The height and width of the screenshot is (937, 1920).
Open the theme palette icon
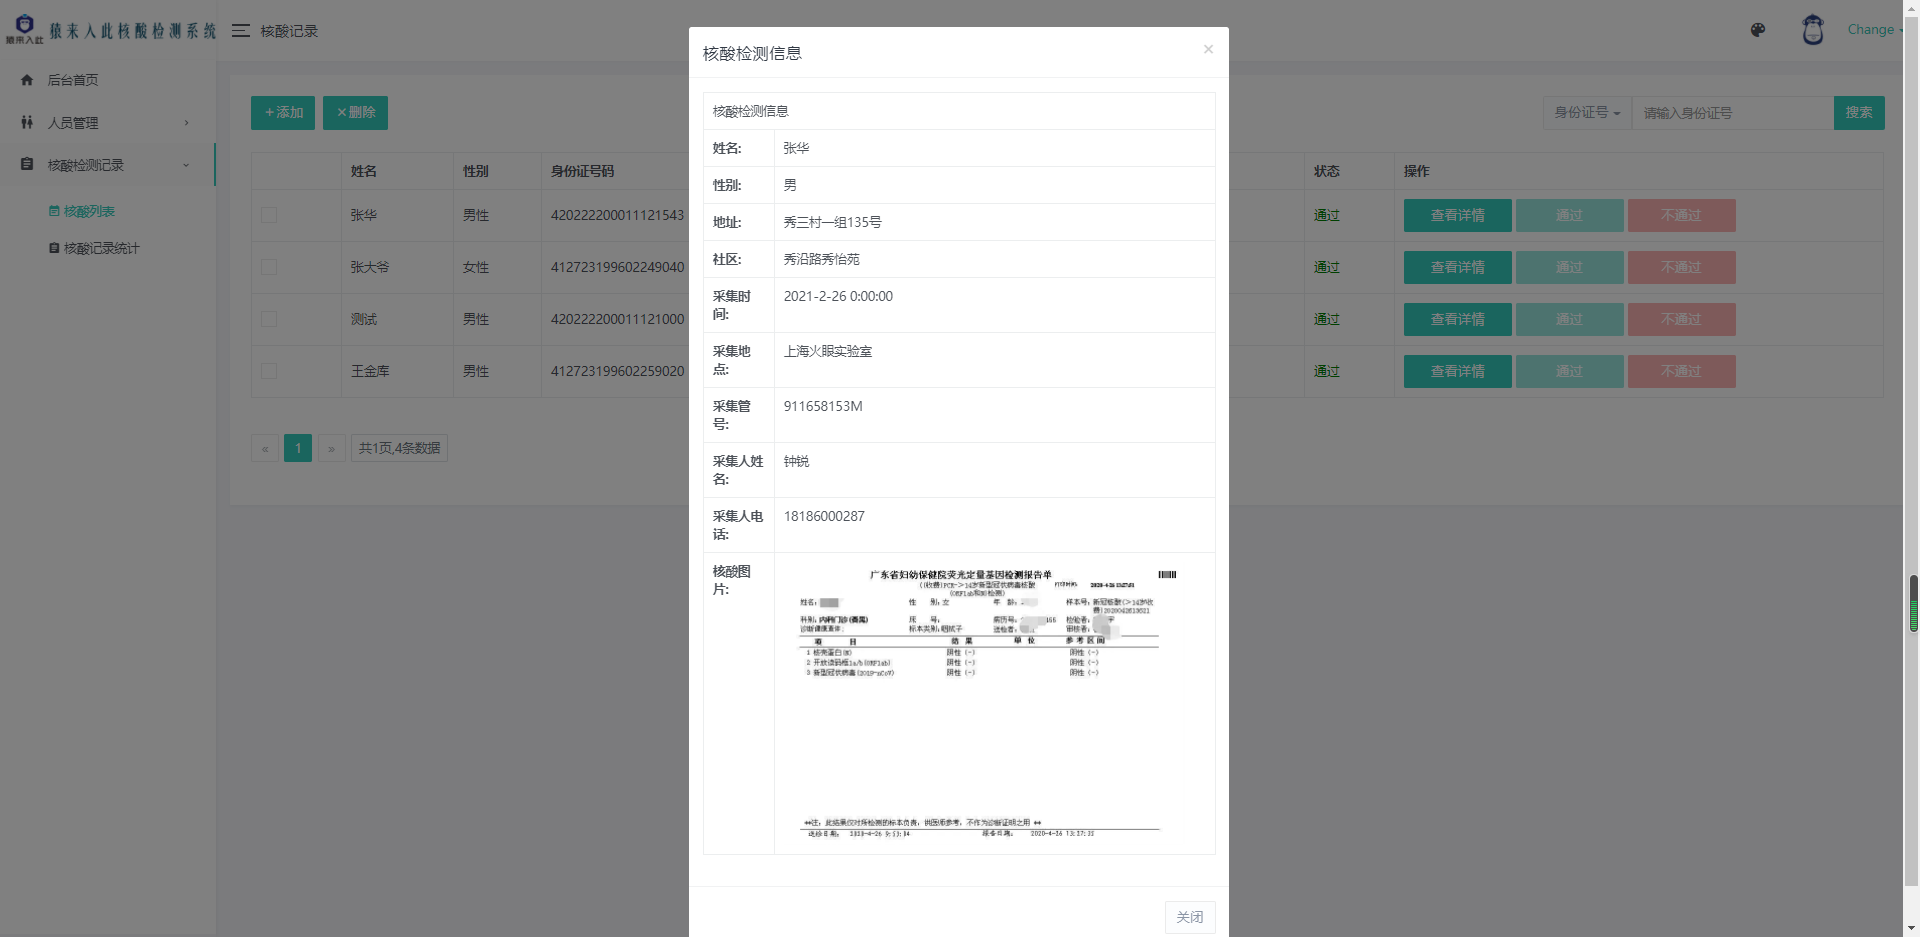(1758, 30)
